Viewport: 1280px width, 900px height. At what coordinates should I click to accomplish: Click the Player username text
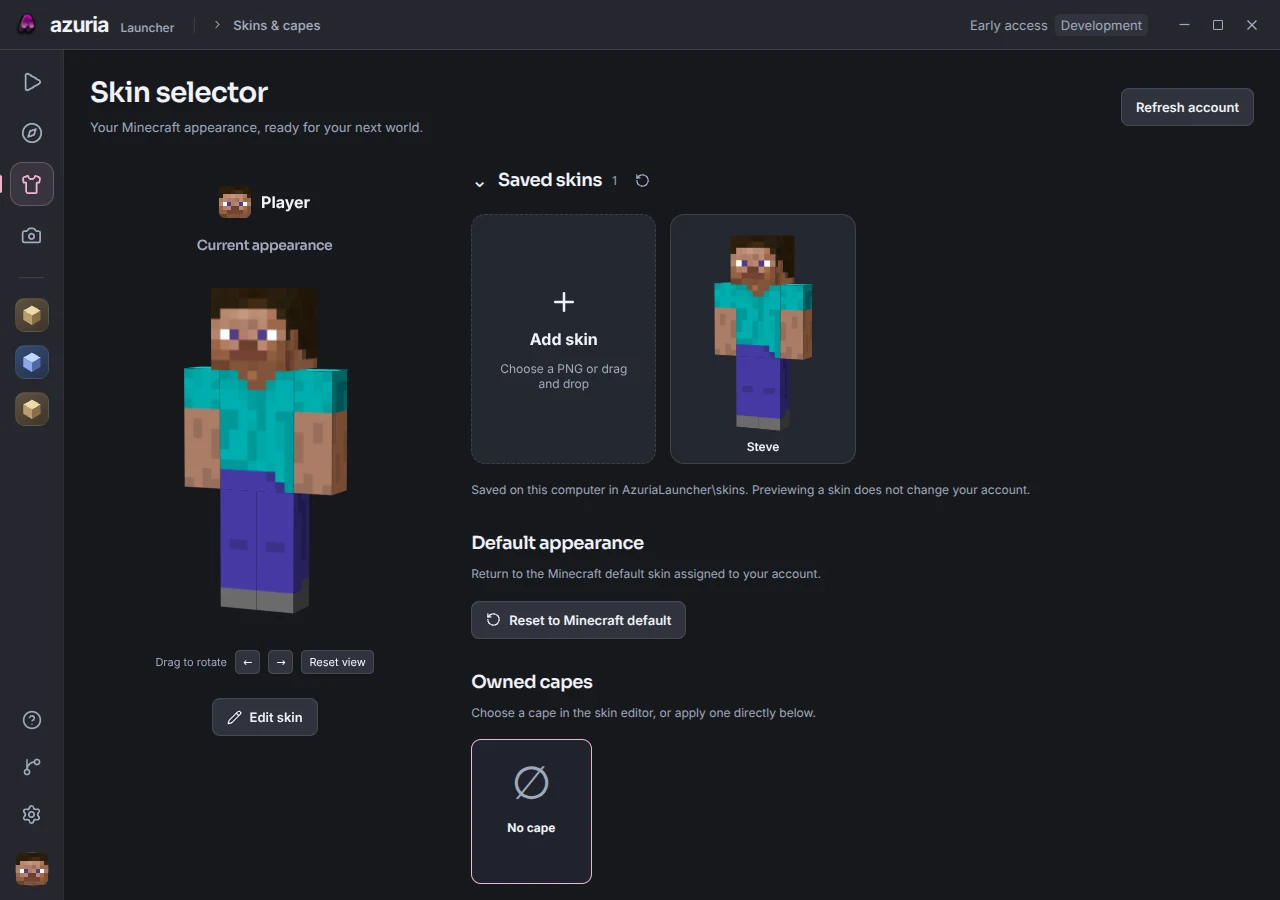coord(285,203)
